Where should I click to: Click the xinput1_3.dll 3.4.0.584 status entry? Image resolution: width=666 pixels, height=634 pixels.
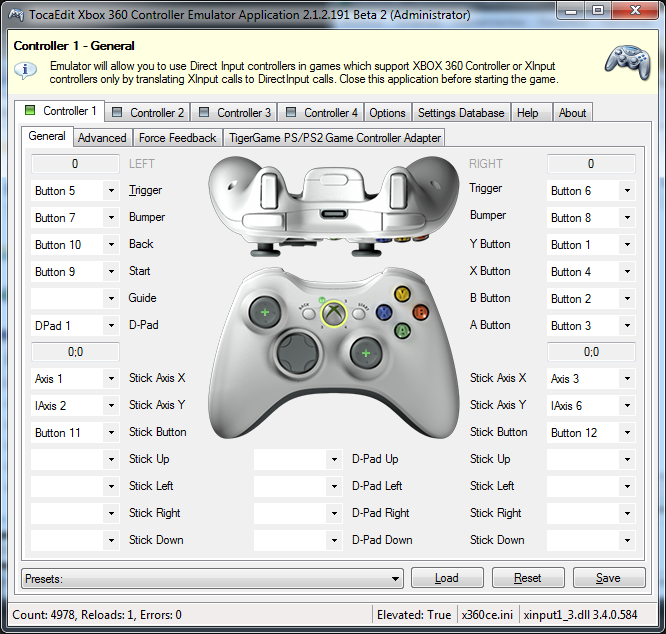[581, 615]
